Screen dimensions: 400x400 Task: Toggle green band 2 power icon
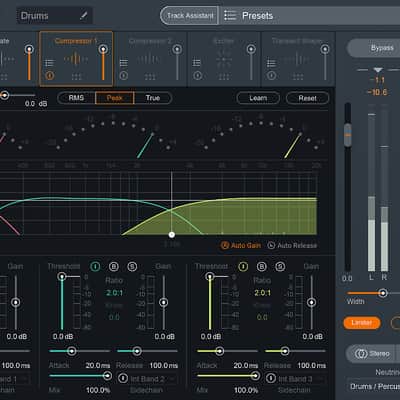95,266
